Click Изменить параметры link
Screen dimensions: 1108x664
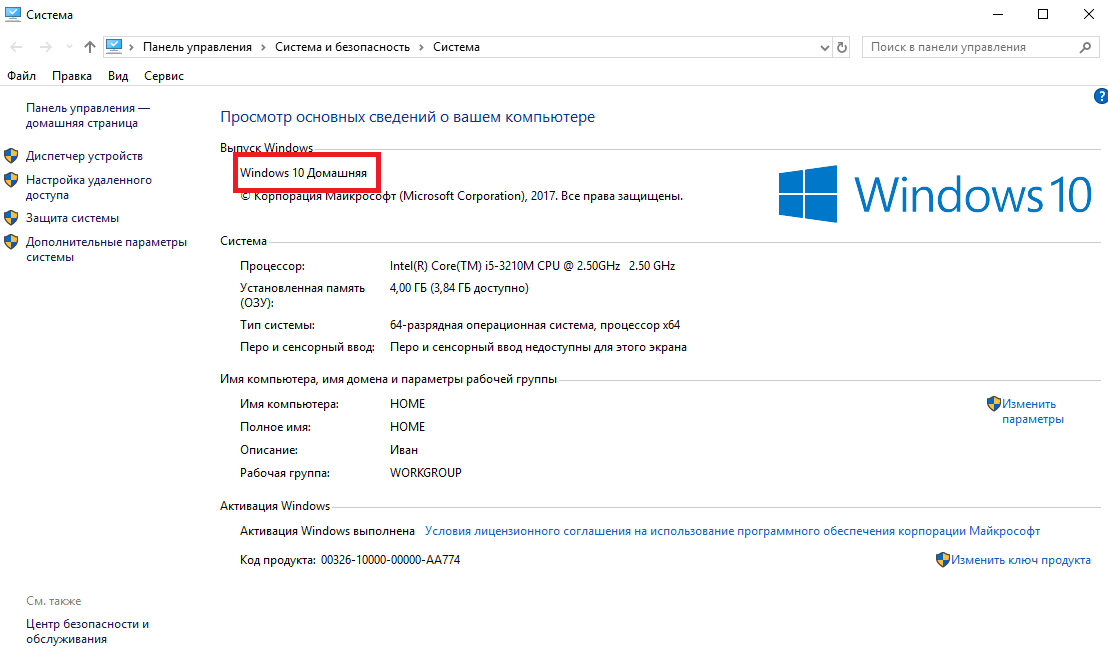1032,411
